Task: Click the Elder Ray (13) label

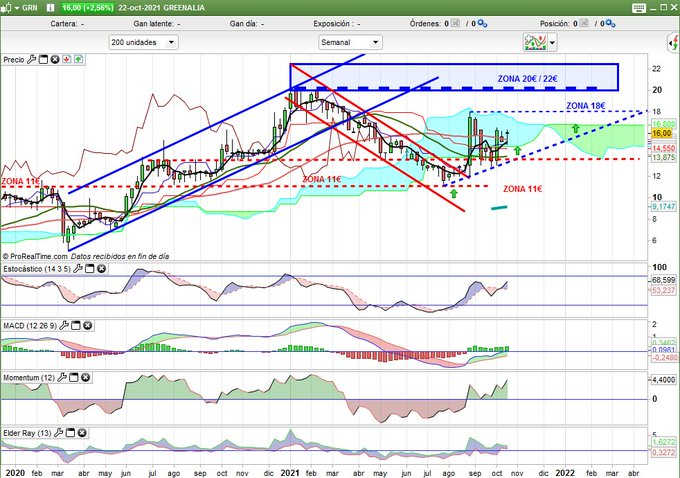Action: [27, 433]
